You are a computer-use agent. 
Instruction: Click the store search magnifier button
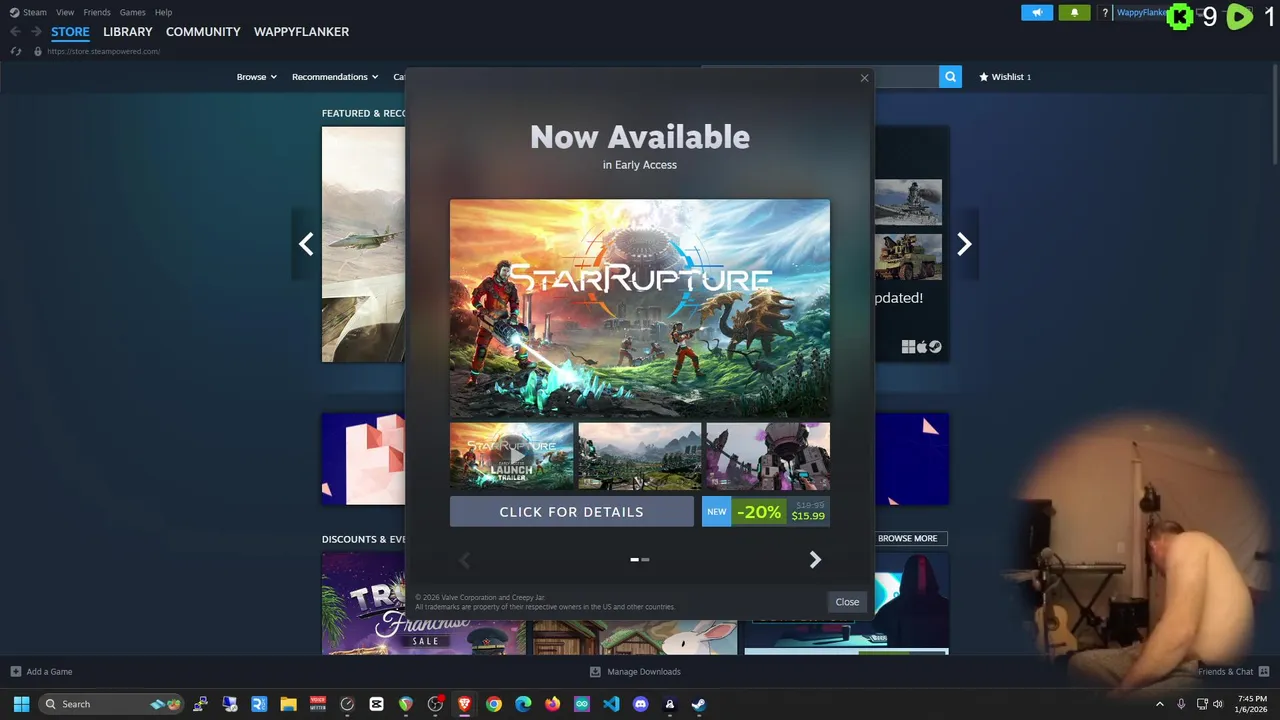pos(950,76)
